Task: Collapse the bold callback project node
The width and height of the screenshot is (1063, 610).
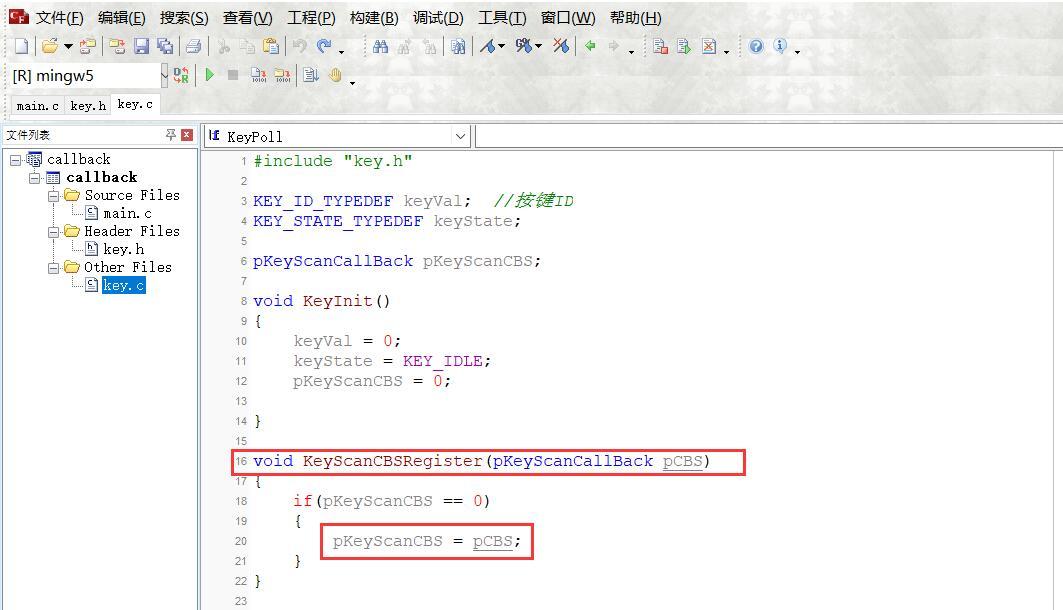Action: click(34, 178)
